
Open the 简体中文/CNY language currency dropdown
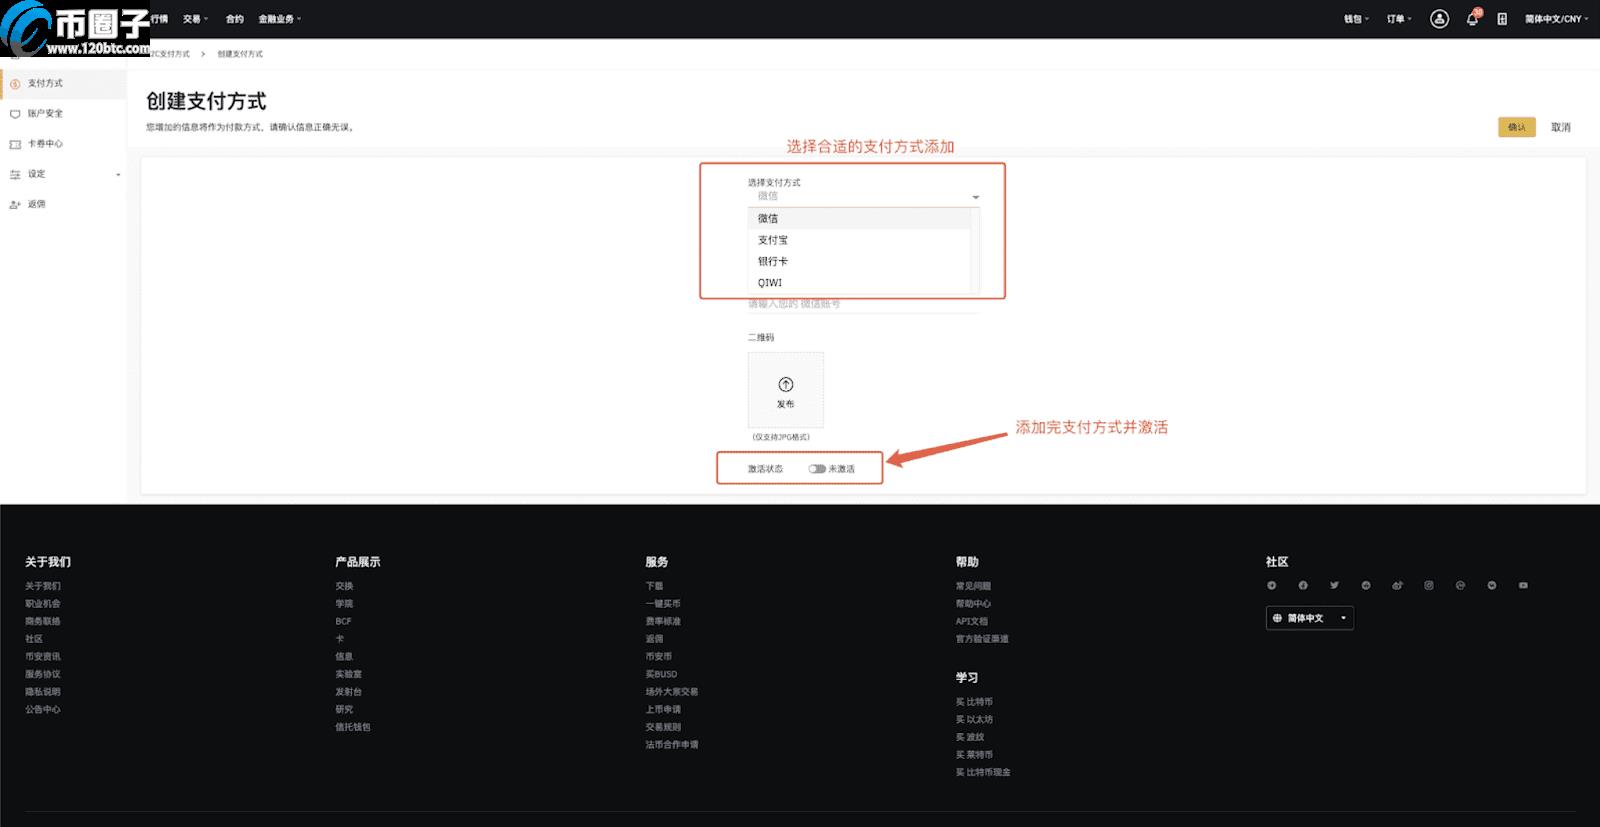1556,19
